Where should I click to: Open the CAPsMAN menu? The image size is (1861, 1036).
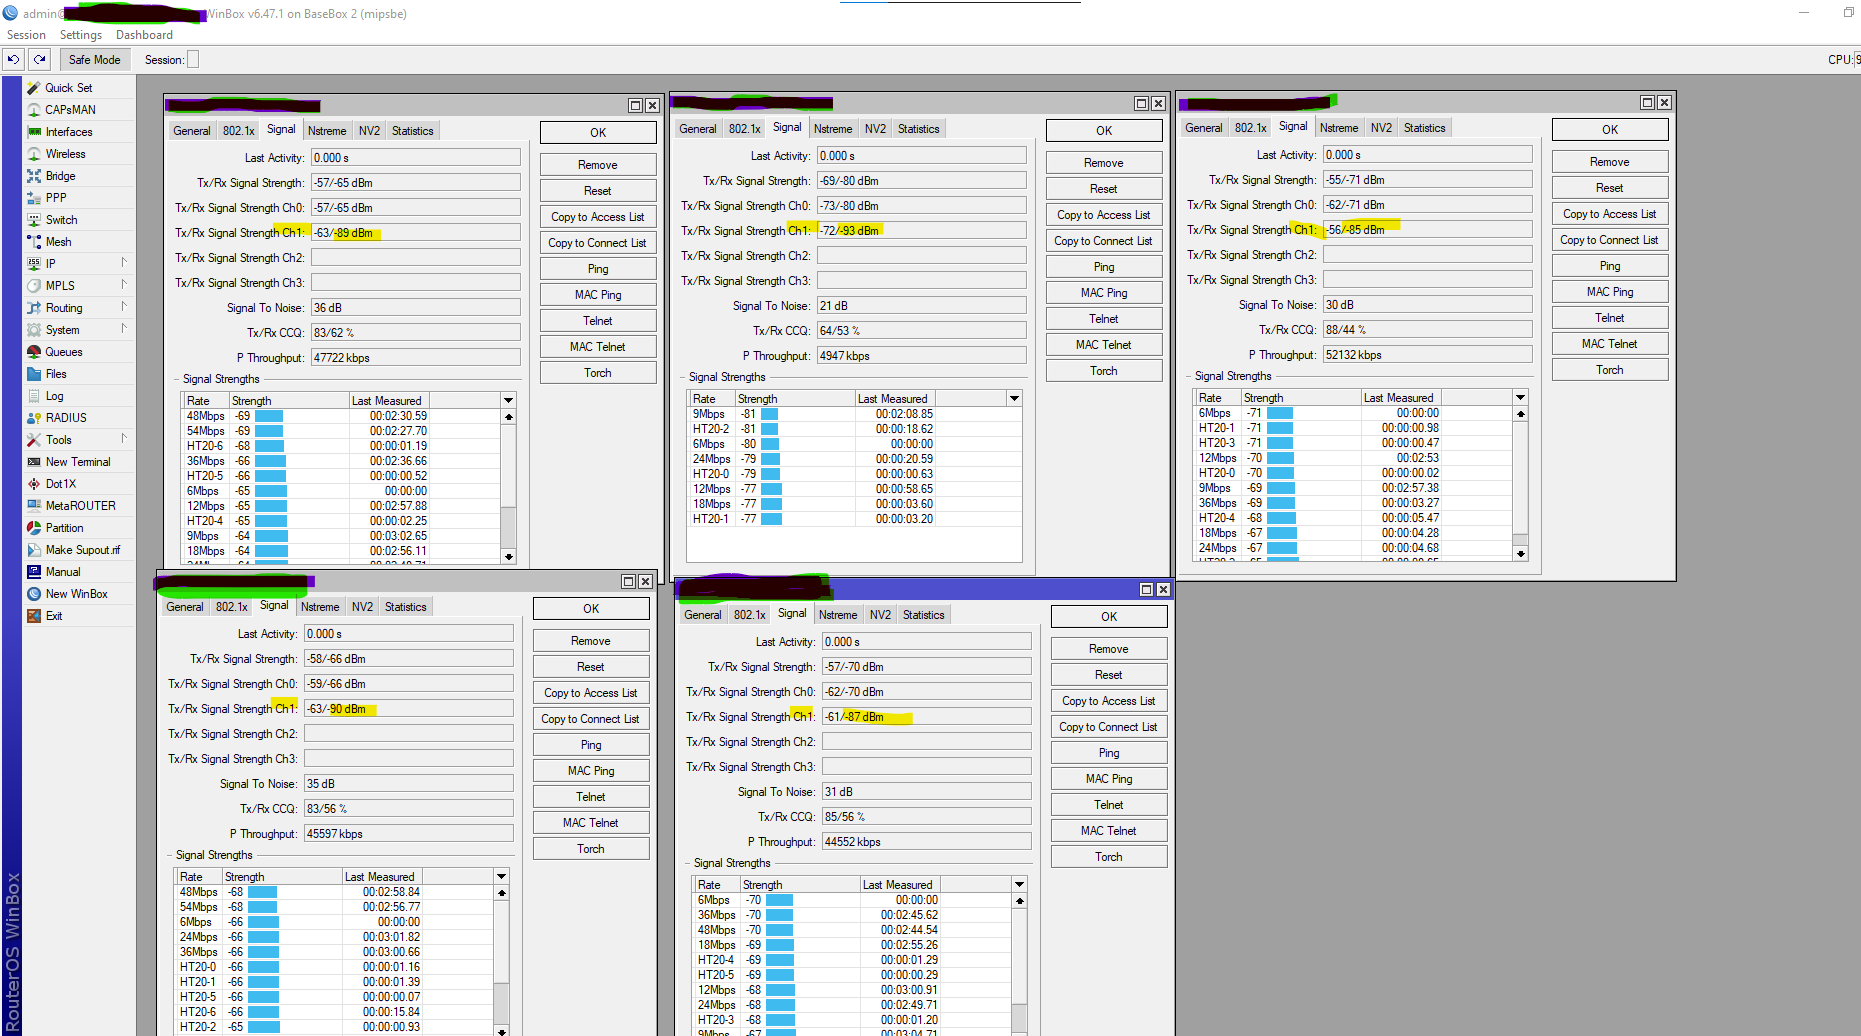tap(70, 110)
